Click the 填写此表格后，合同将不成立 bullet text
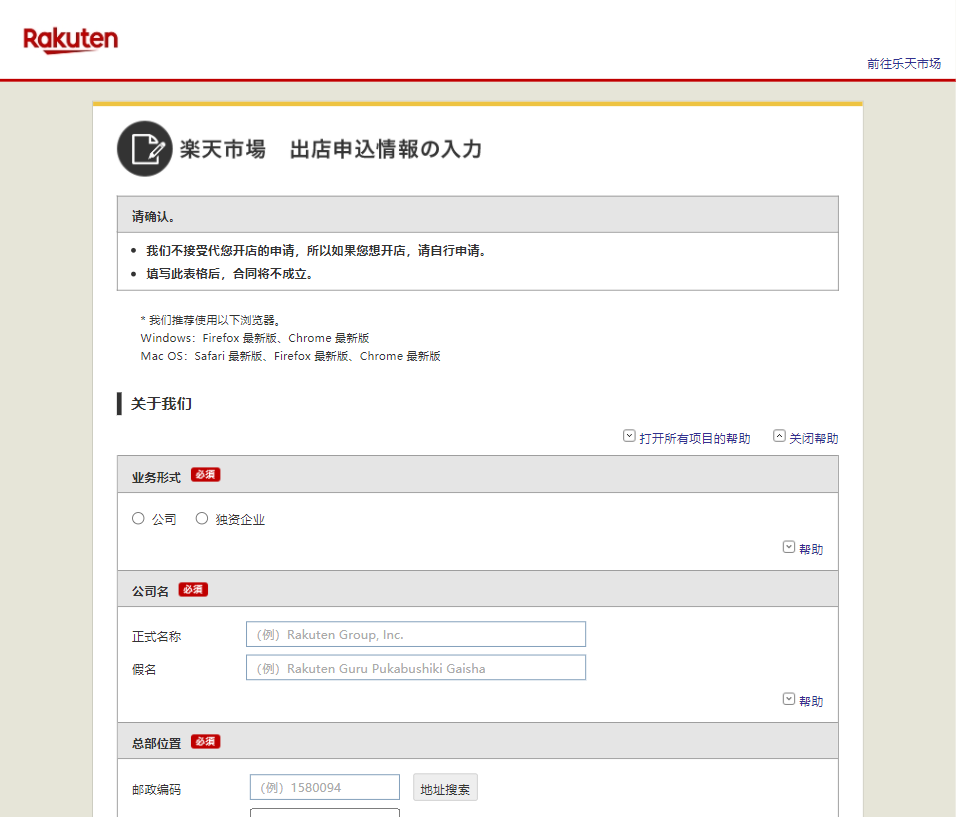This screenshot has height=817, width=956. pos(230,274)
